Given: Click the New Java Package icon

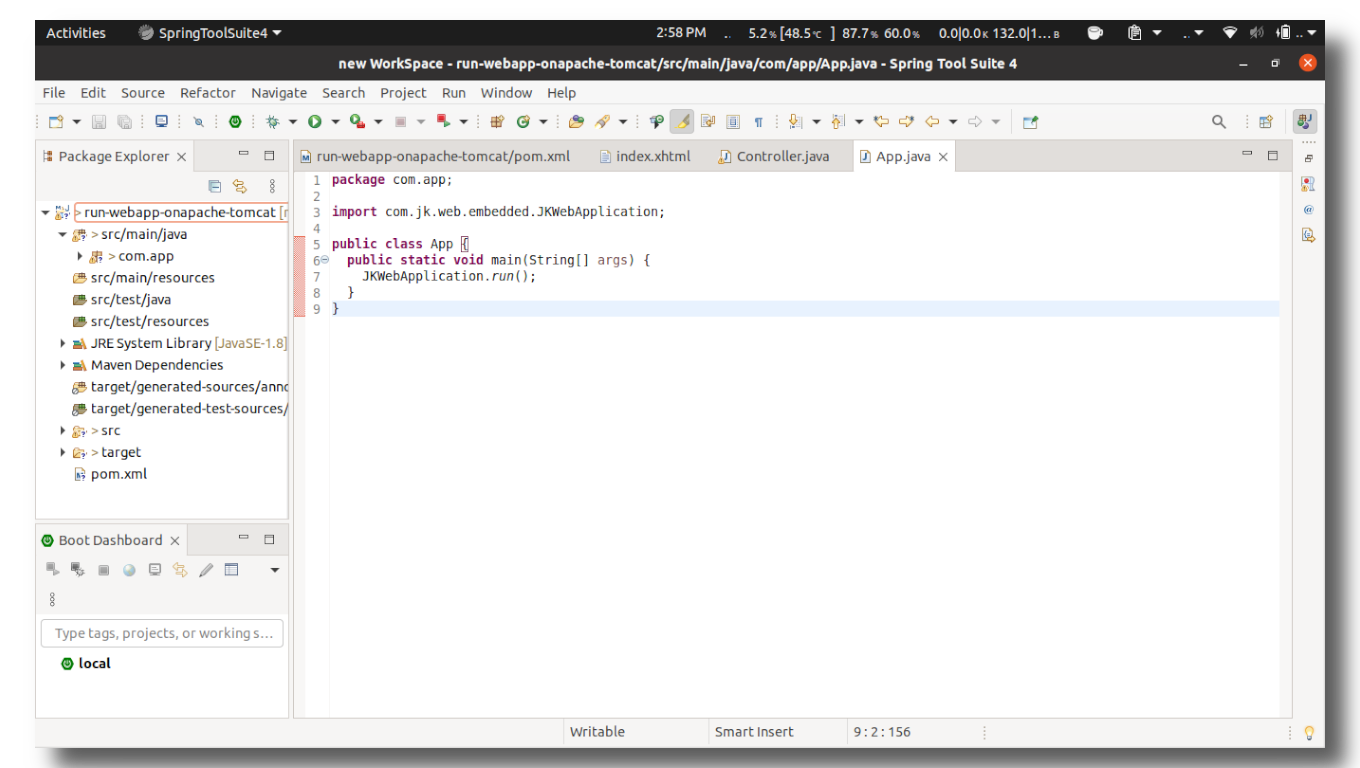Looking at the screenshot, I should 497,122.
